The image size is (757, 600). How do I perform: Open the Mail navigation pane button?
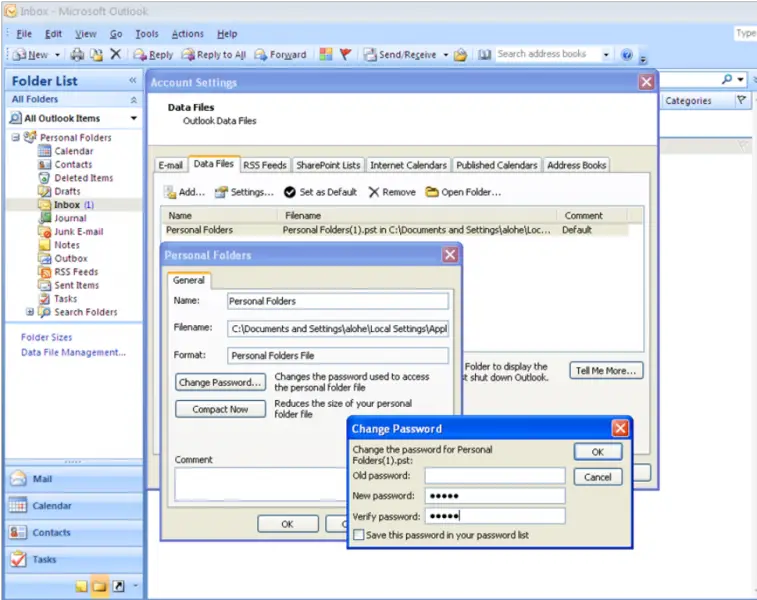[x=74, y=479]
